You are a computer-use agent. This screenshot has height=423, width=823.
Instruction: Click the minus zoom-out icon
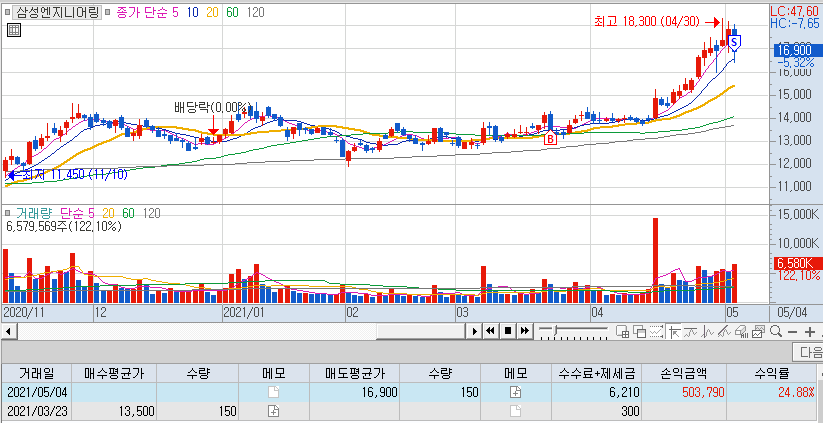click(x=793, y=332)
